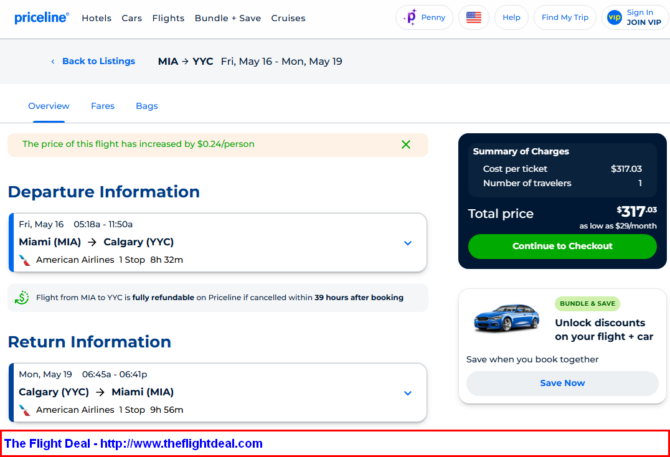Click the Help button
Viewport: 670px width, 457px height.
[x=511, y=18]
